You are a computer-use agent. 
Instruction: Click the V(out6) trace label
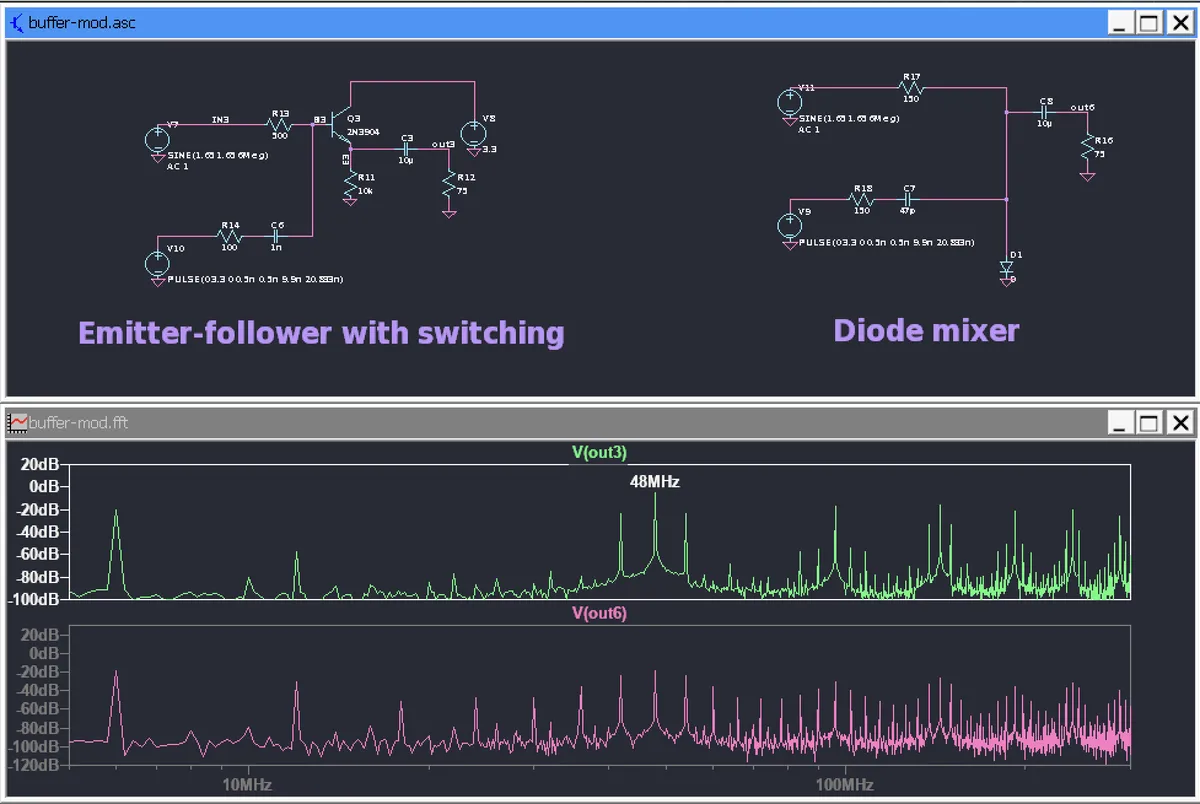[599, 614]
